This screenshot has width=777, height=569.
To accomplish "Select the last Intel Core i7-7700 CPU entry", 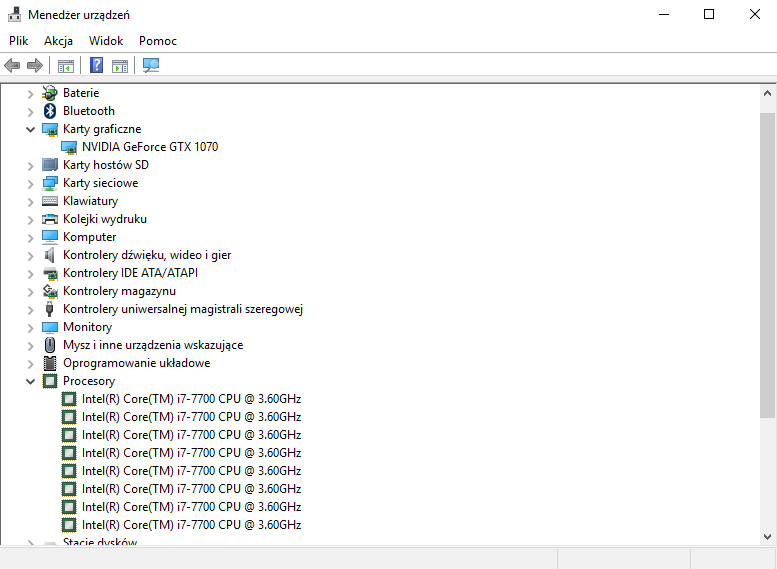I will click(191, 524).
